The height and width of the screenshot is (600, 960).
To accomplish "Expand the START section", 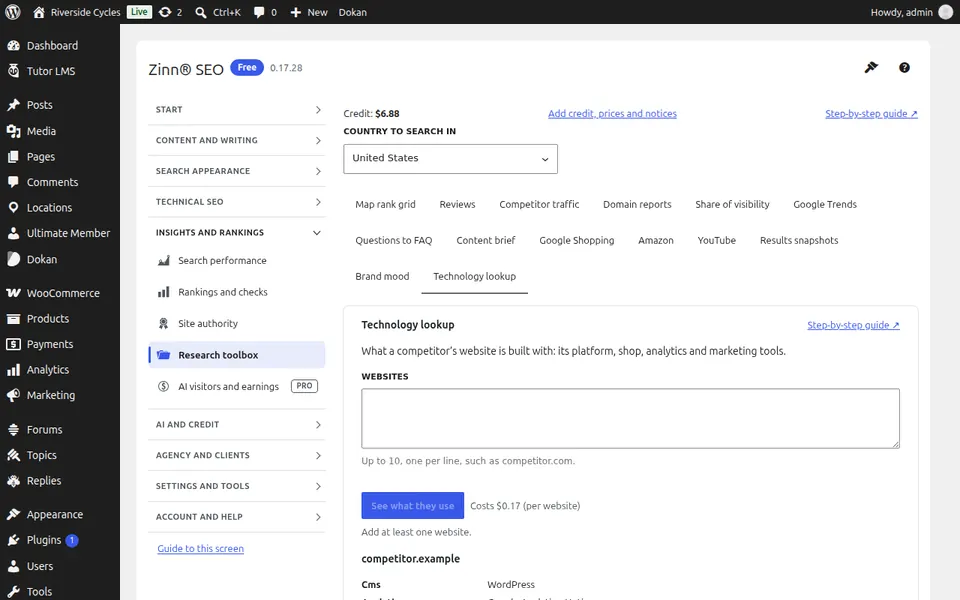I will tap(237, 110).
